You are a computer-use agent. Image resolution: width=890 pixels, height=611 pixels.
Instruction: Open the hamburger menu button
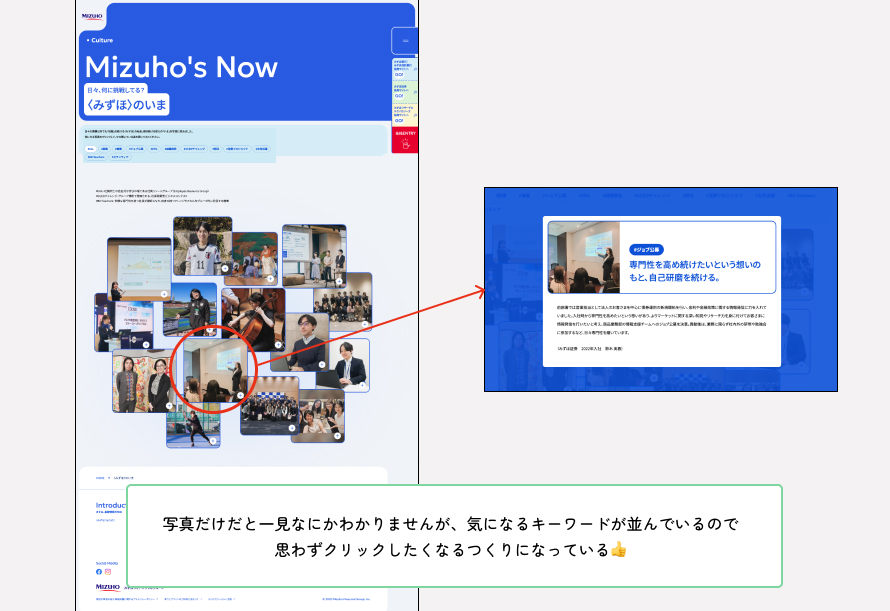coord(404,41)
